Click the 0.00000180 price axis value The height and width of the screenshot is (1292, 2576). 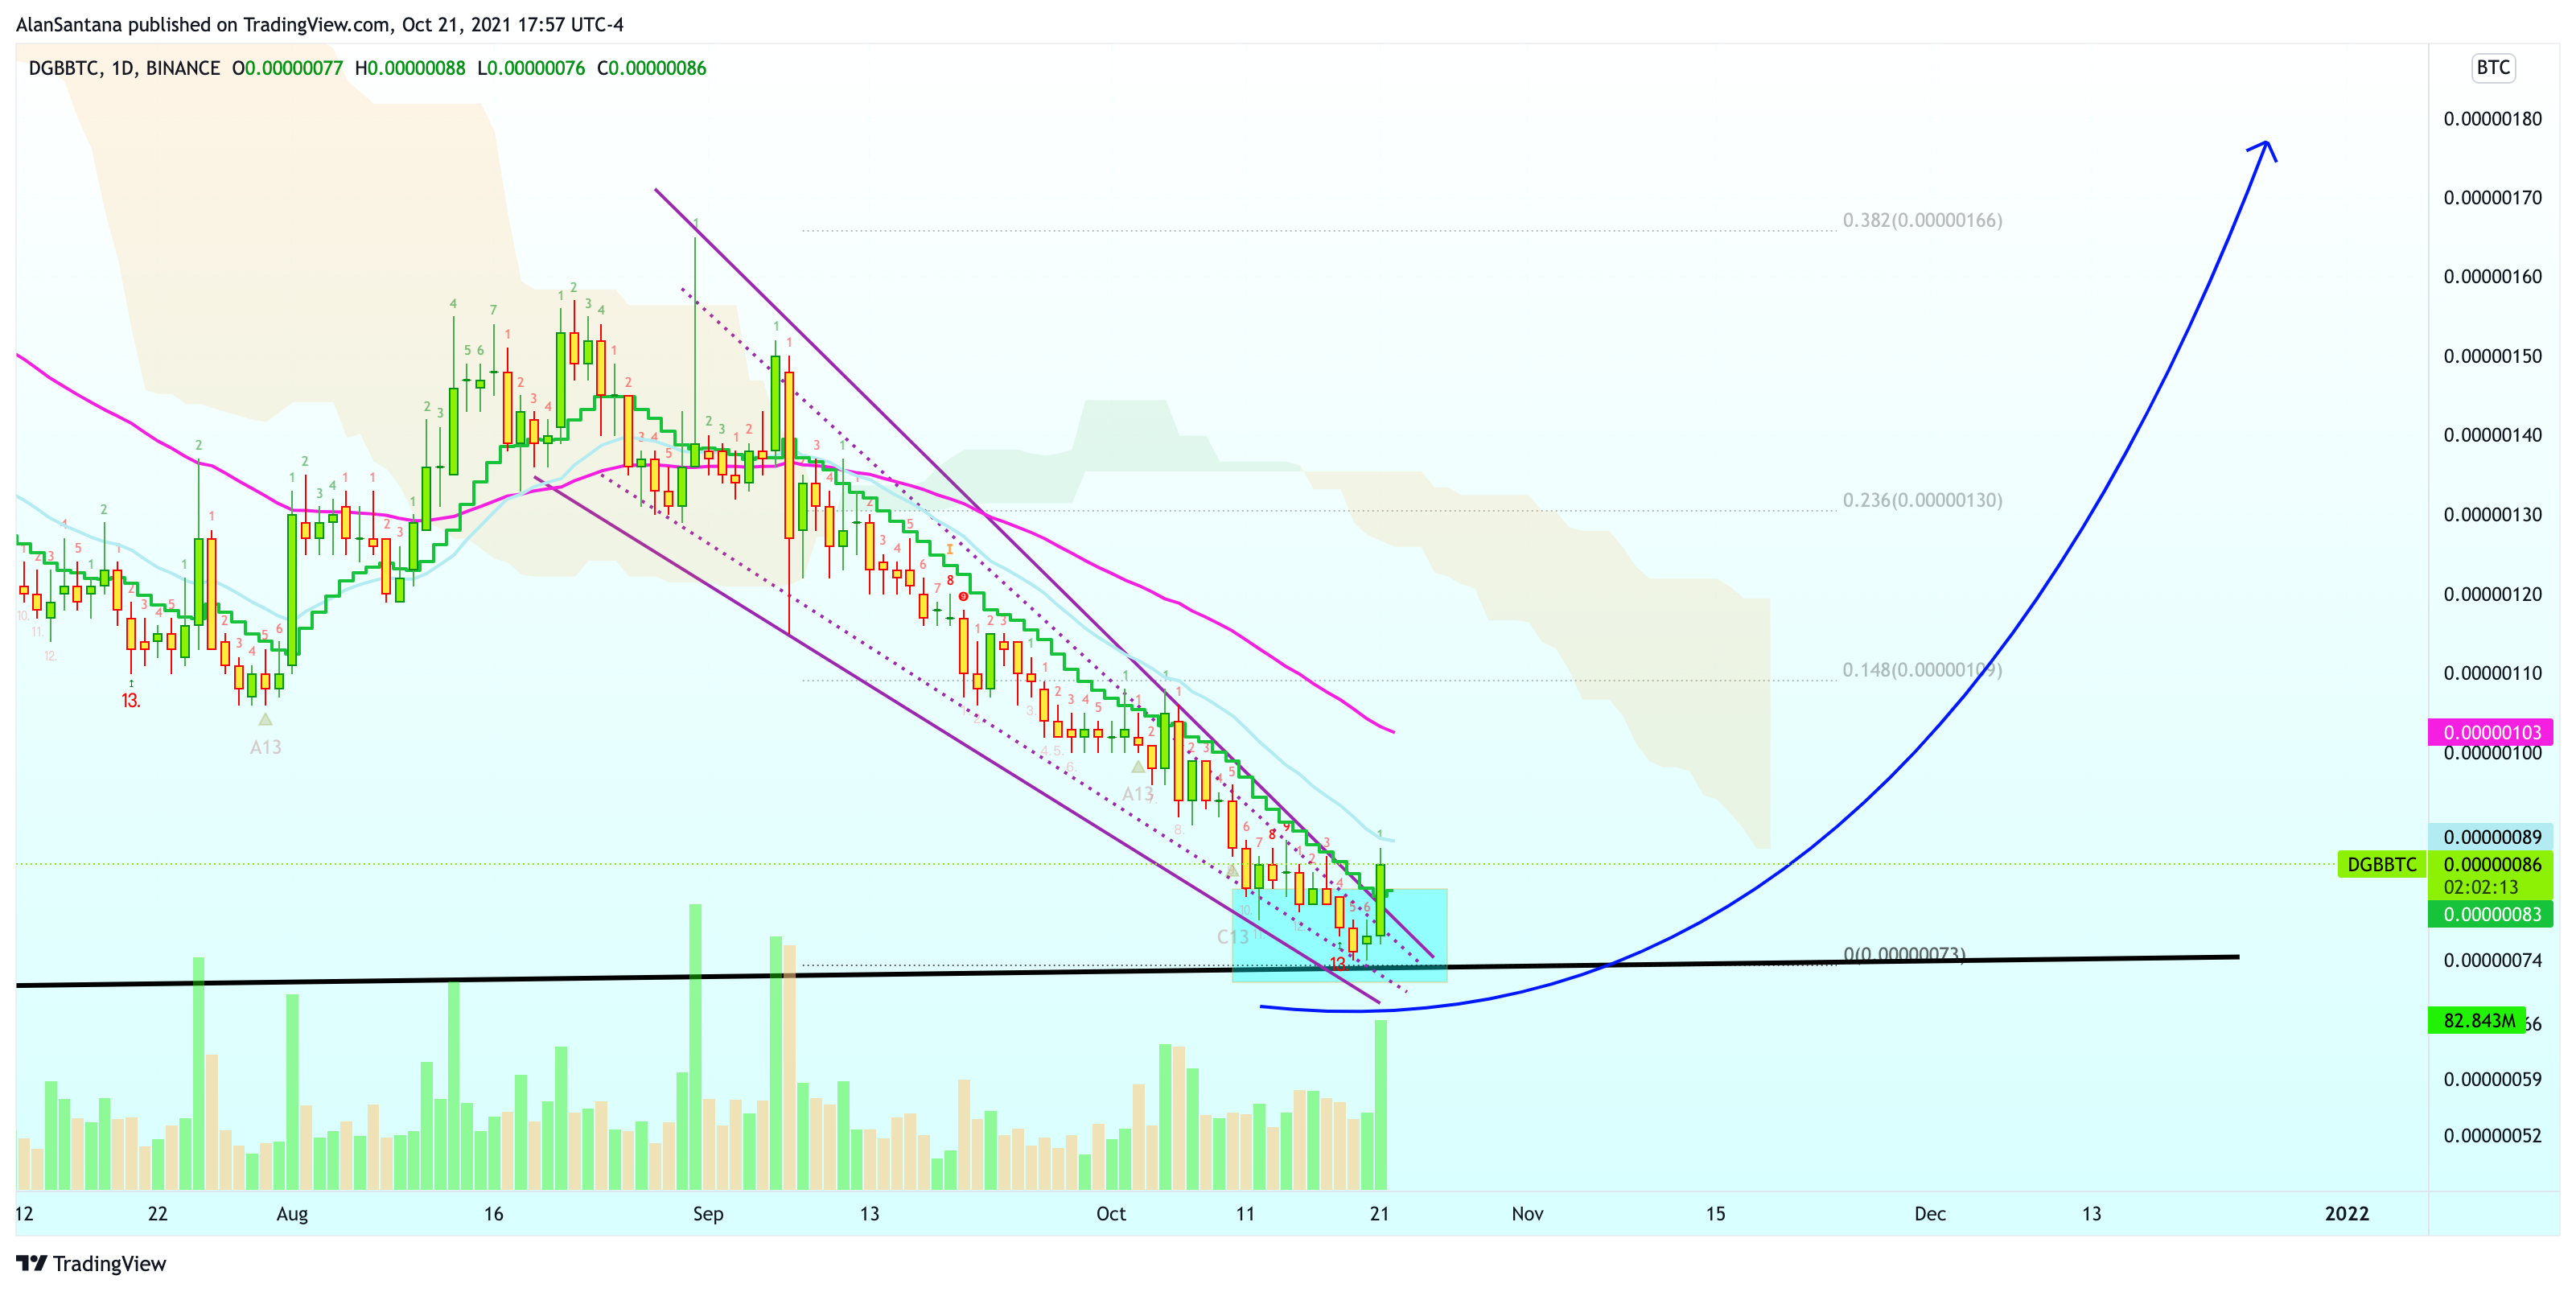[x=2492, y=119]
